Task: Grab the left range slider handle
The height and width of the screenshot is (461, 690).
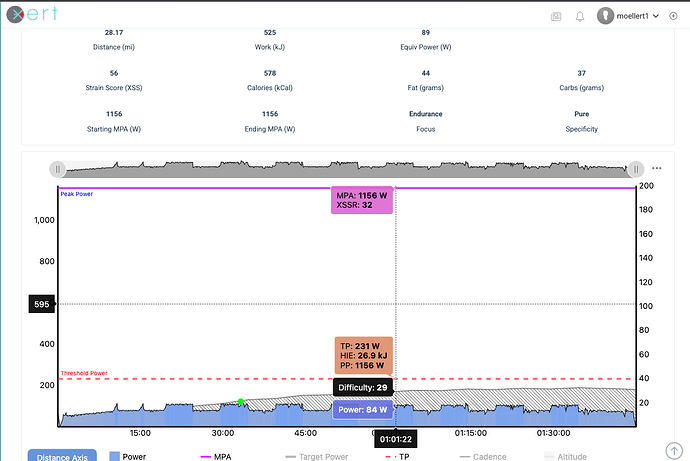Action: [x=58, y=169]
